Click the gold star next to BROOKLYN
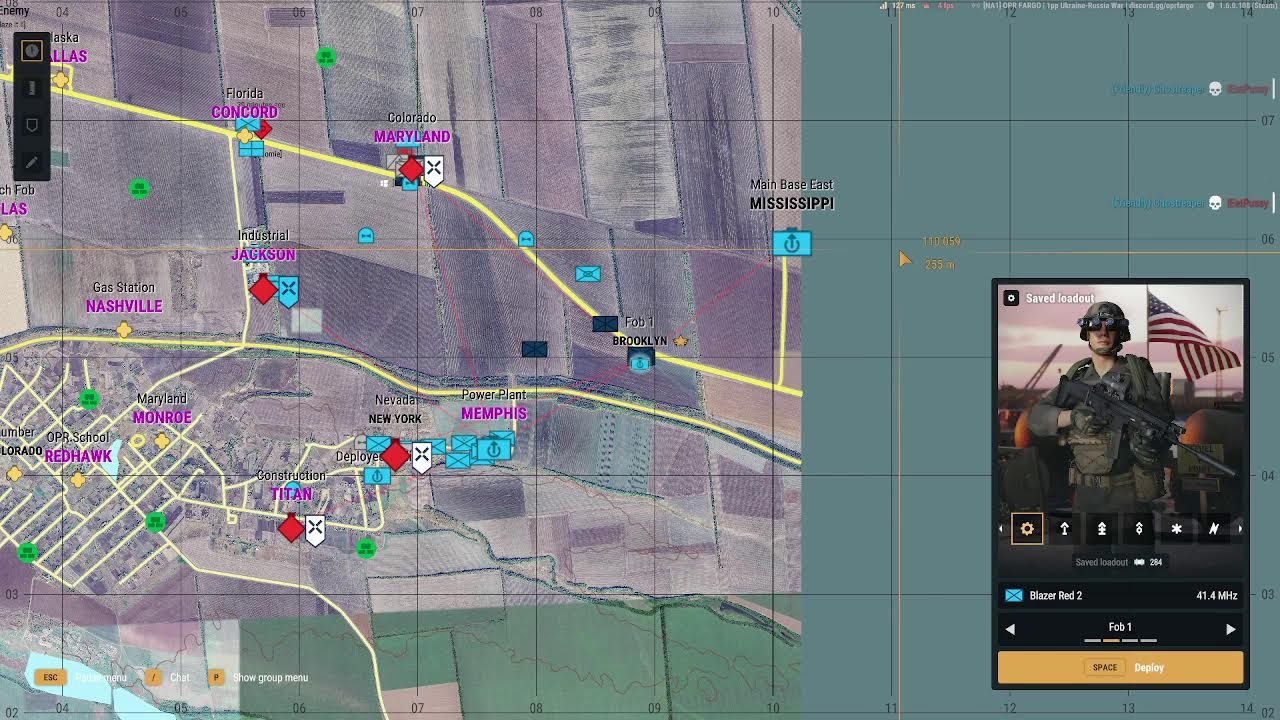Viewport: 1280px width, 720px height. click(x=680, y=341)
